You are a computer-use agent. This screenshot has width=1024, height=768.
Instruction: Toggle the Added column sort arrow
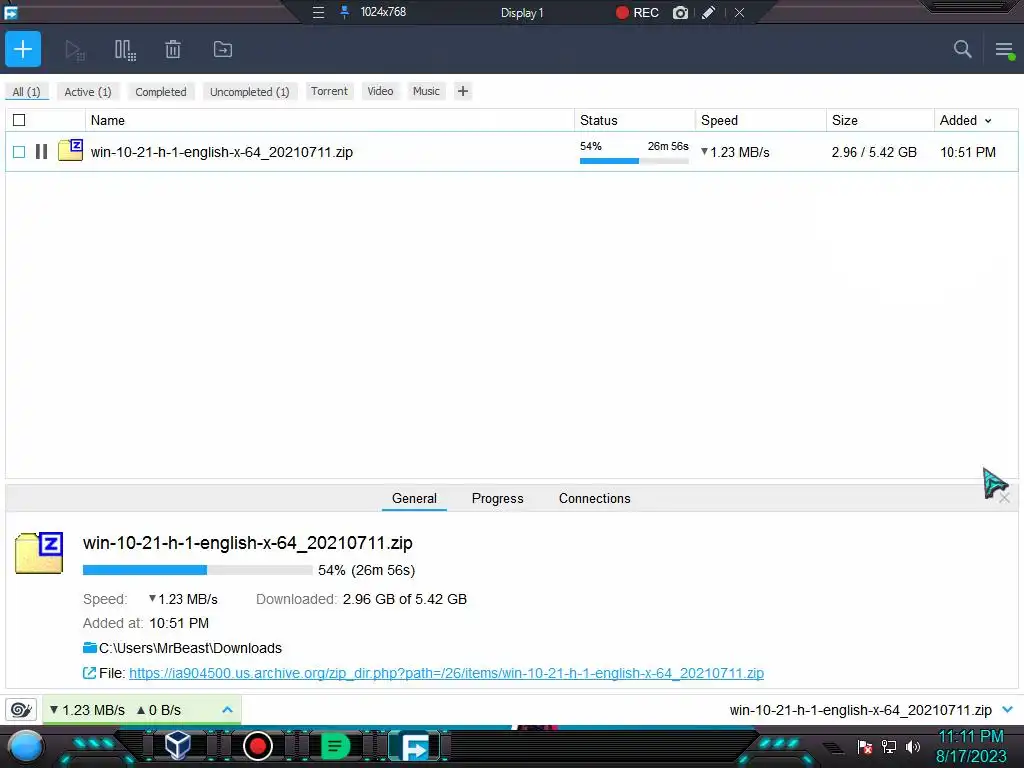tap(988, 121)
